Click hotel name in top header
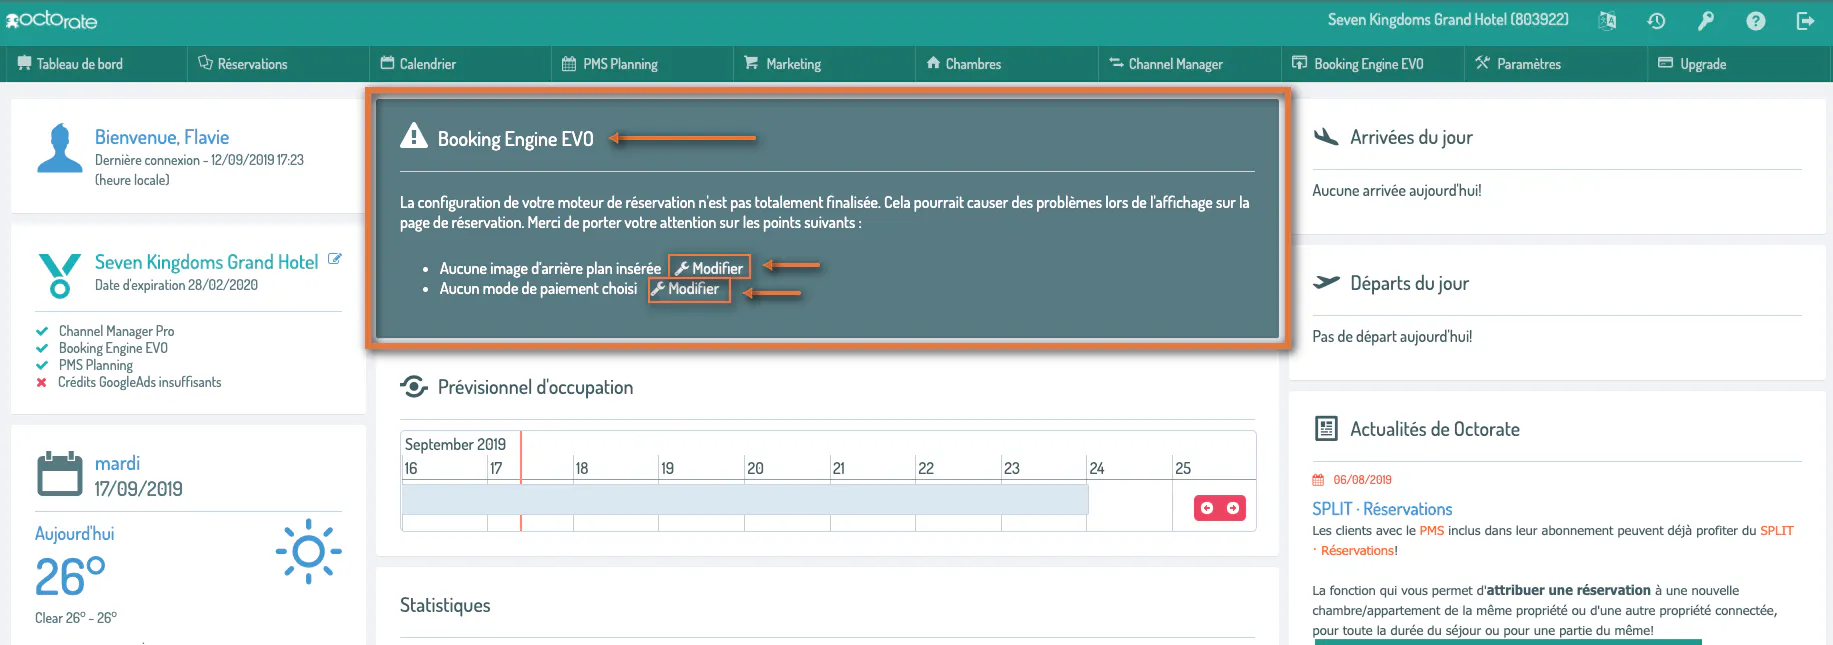This screenshot has height=645, width=1833. click(x=1448, y=20)
